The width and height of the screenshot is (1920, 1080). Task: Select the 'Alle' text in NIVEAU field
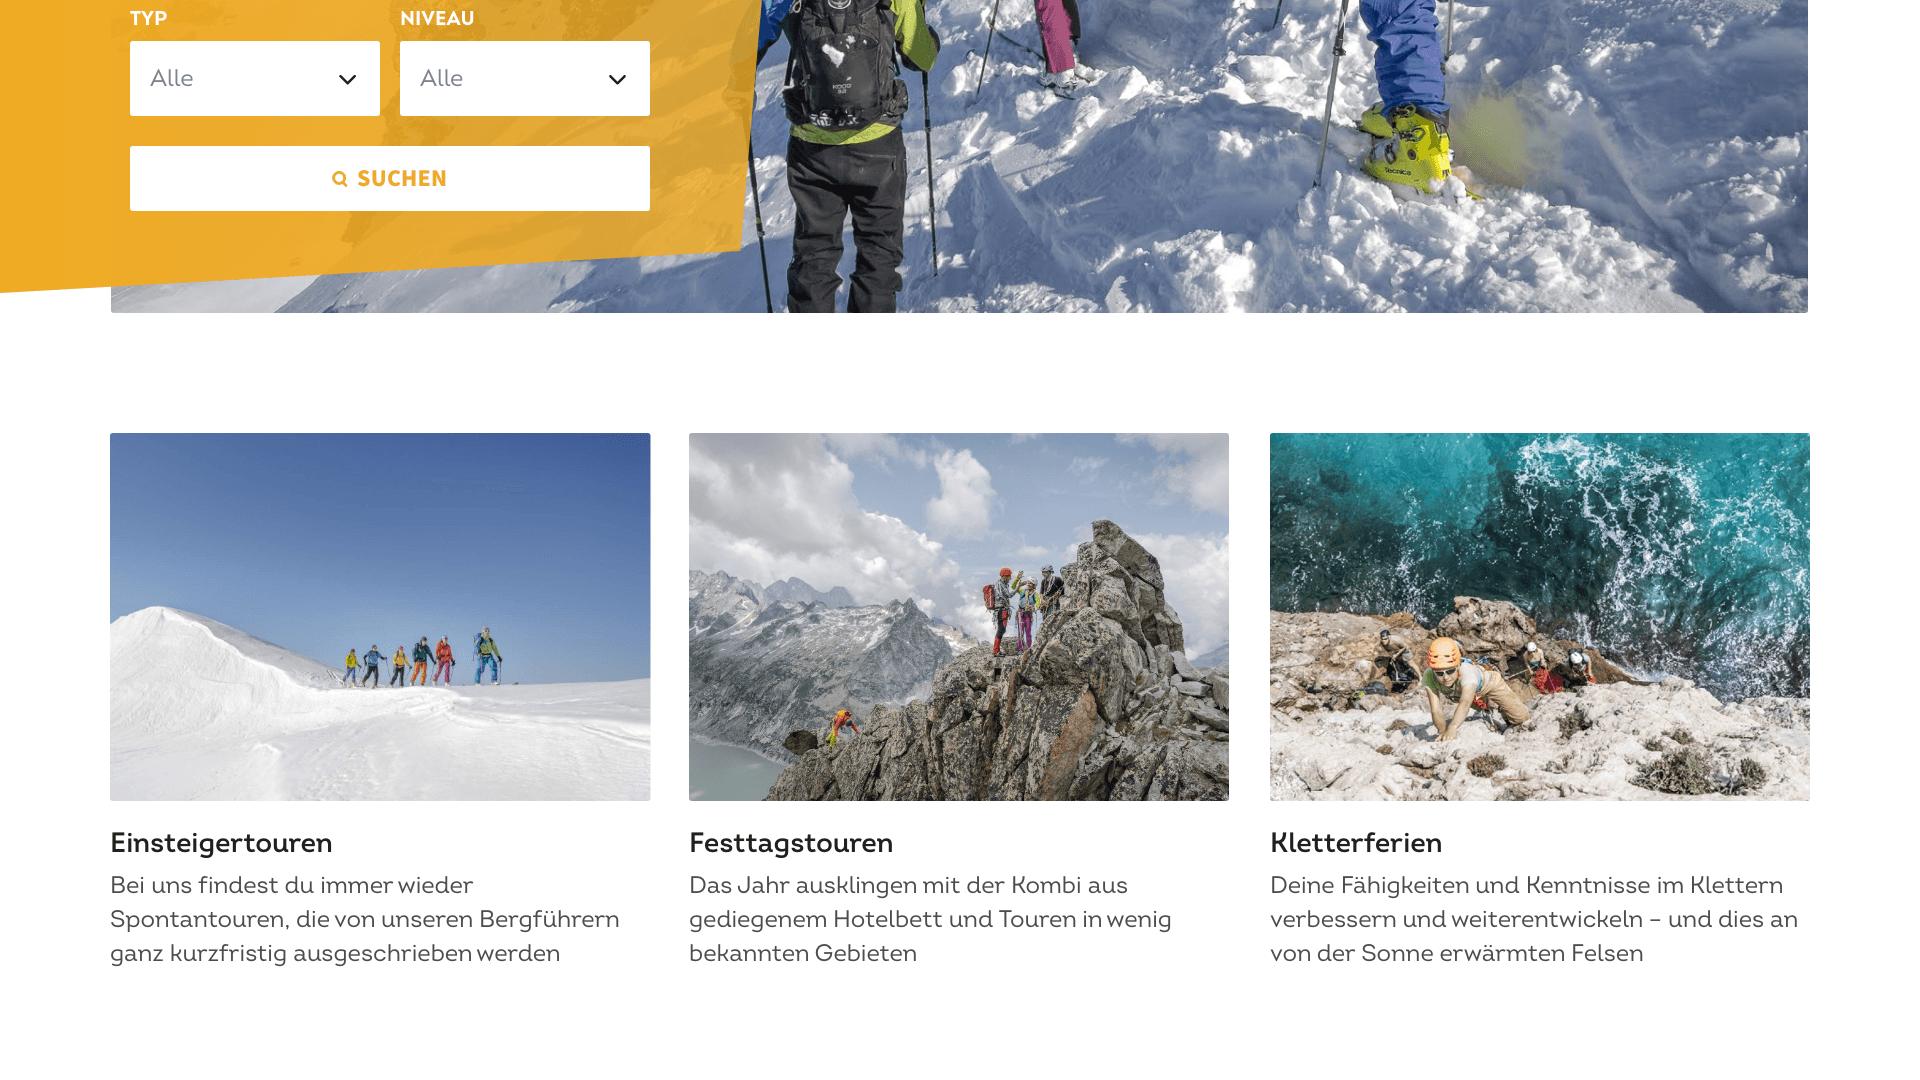442,79
